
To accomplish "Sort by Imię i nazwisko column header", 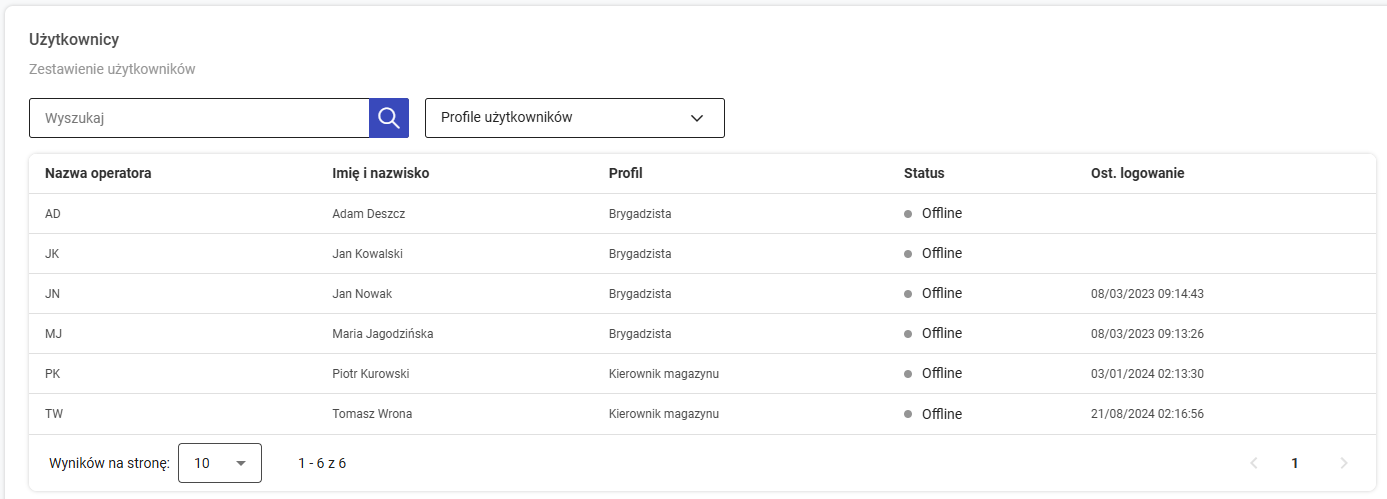I will (x=380, y=173).
